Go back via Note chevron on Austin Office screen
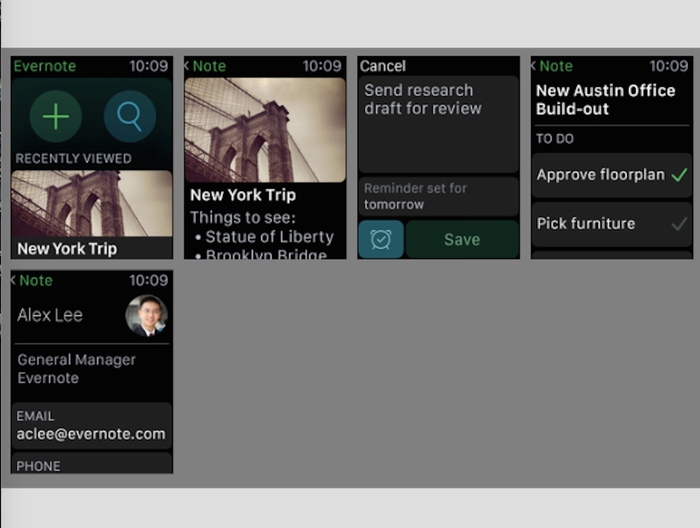The height and width of the screenshot is (528, 700). [552, 66]
